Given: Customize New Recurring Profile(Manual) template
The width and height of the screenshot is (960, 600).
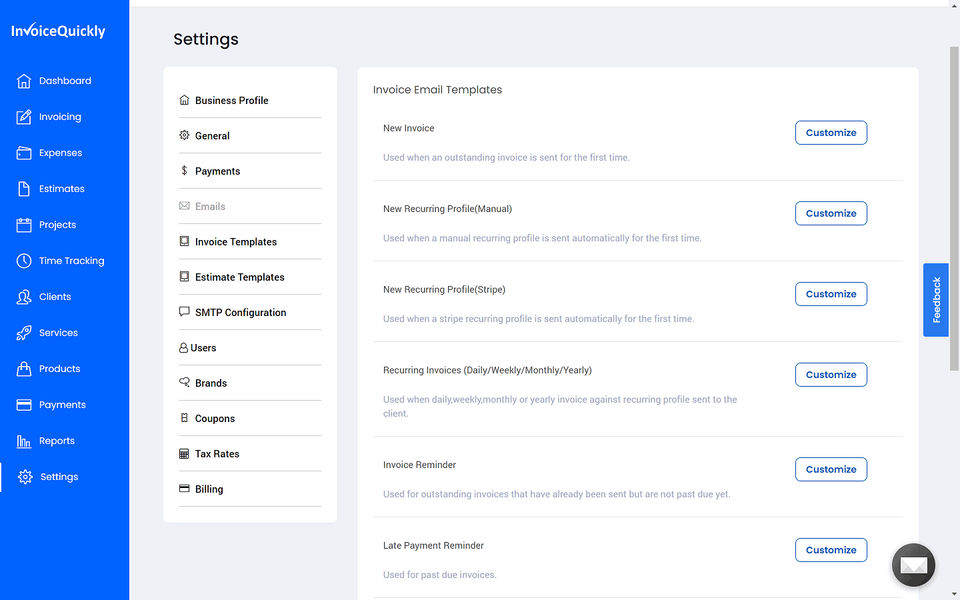Looking at the screenshot, I should [831, 214].
